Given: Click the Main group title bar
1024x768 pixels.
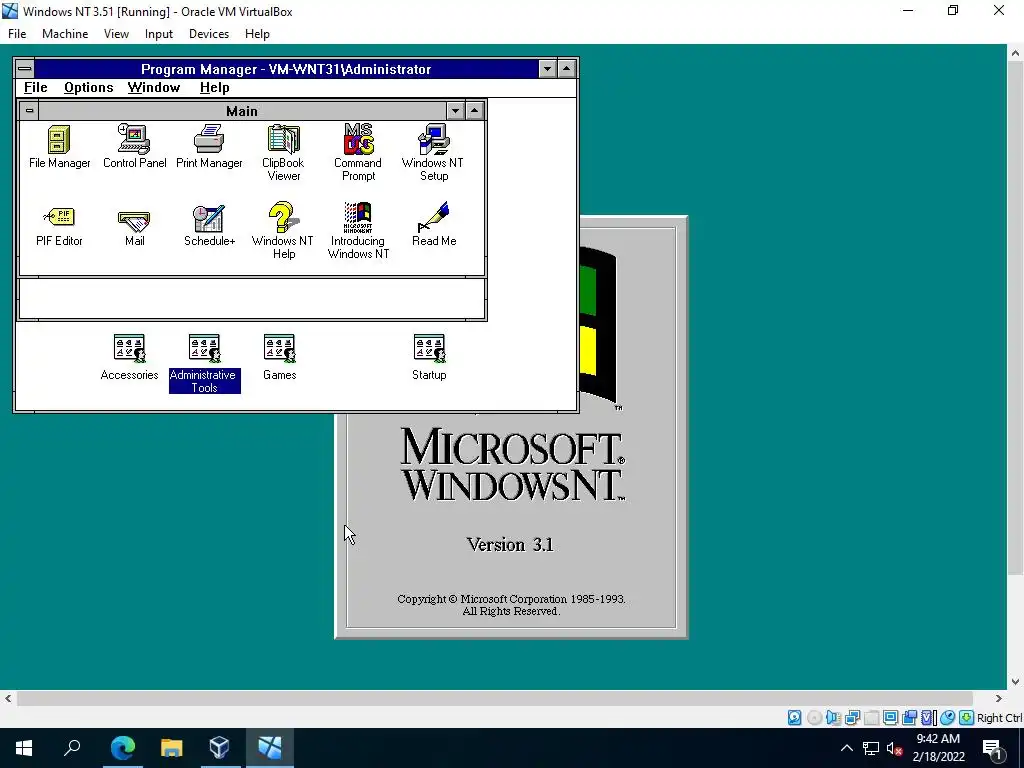Looking at the screenshot, I should click(242, 111).
